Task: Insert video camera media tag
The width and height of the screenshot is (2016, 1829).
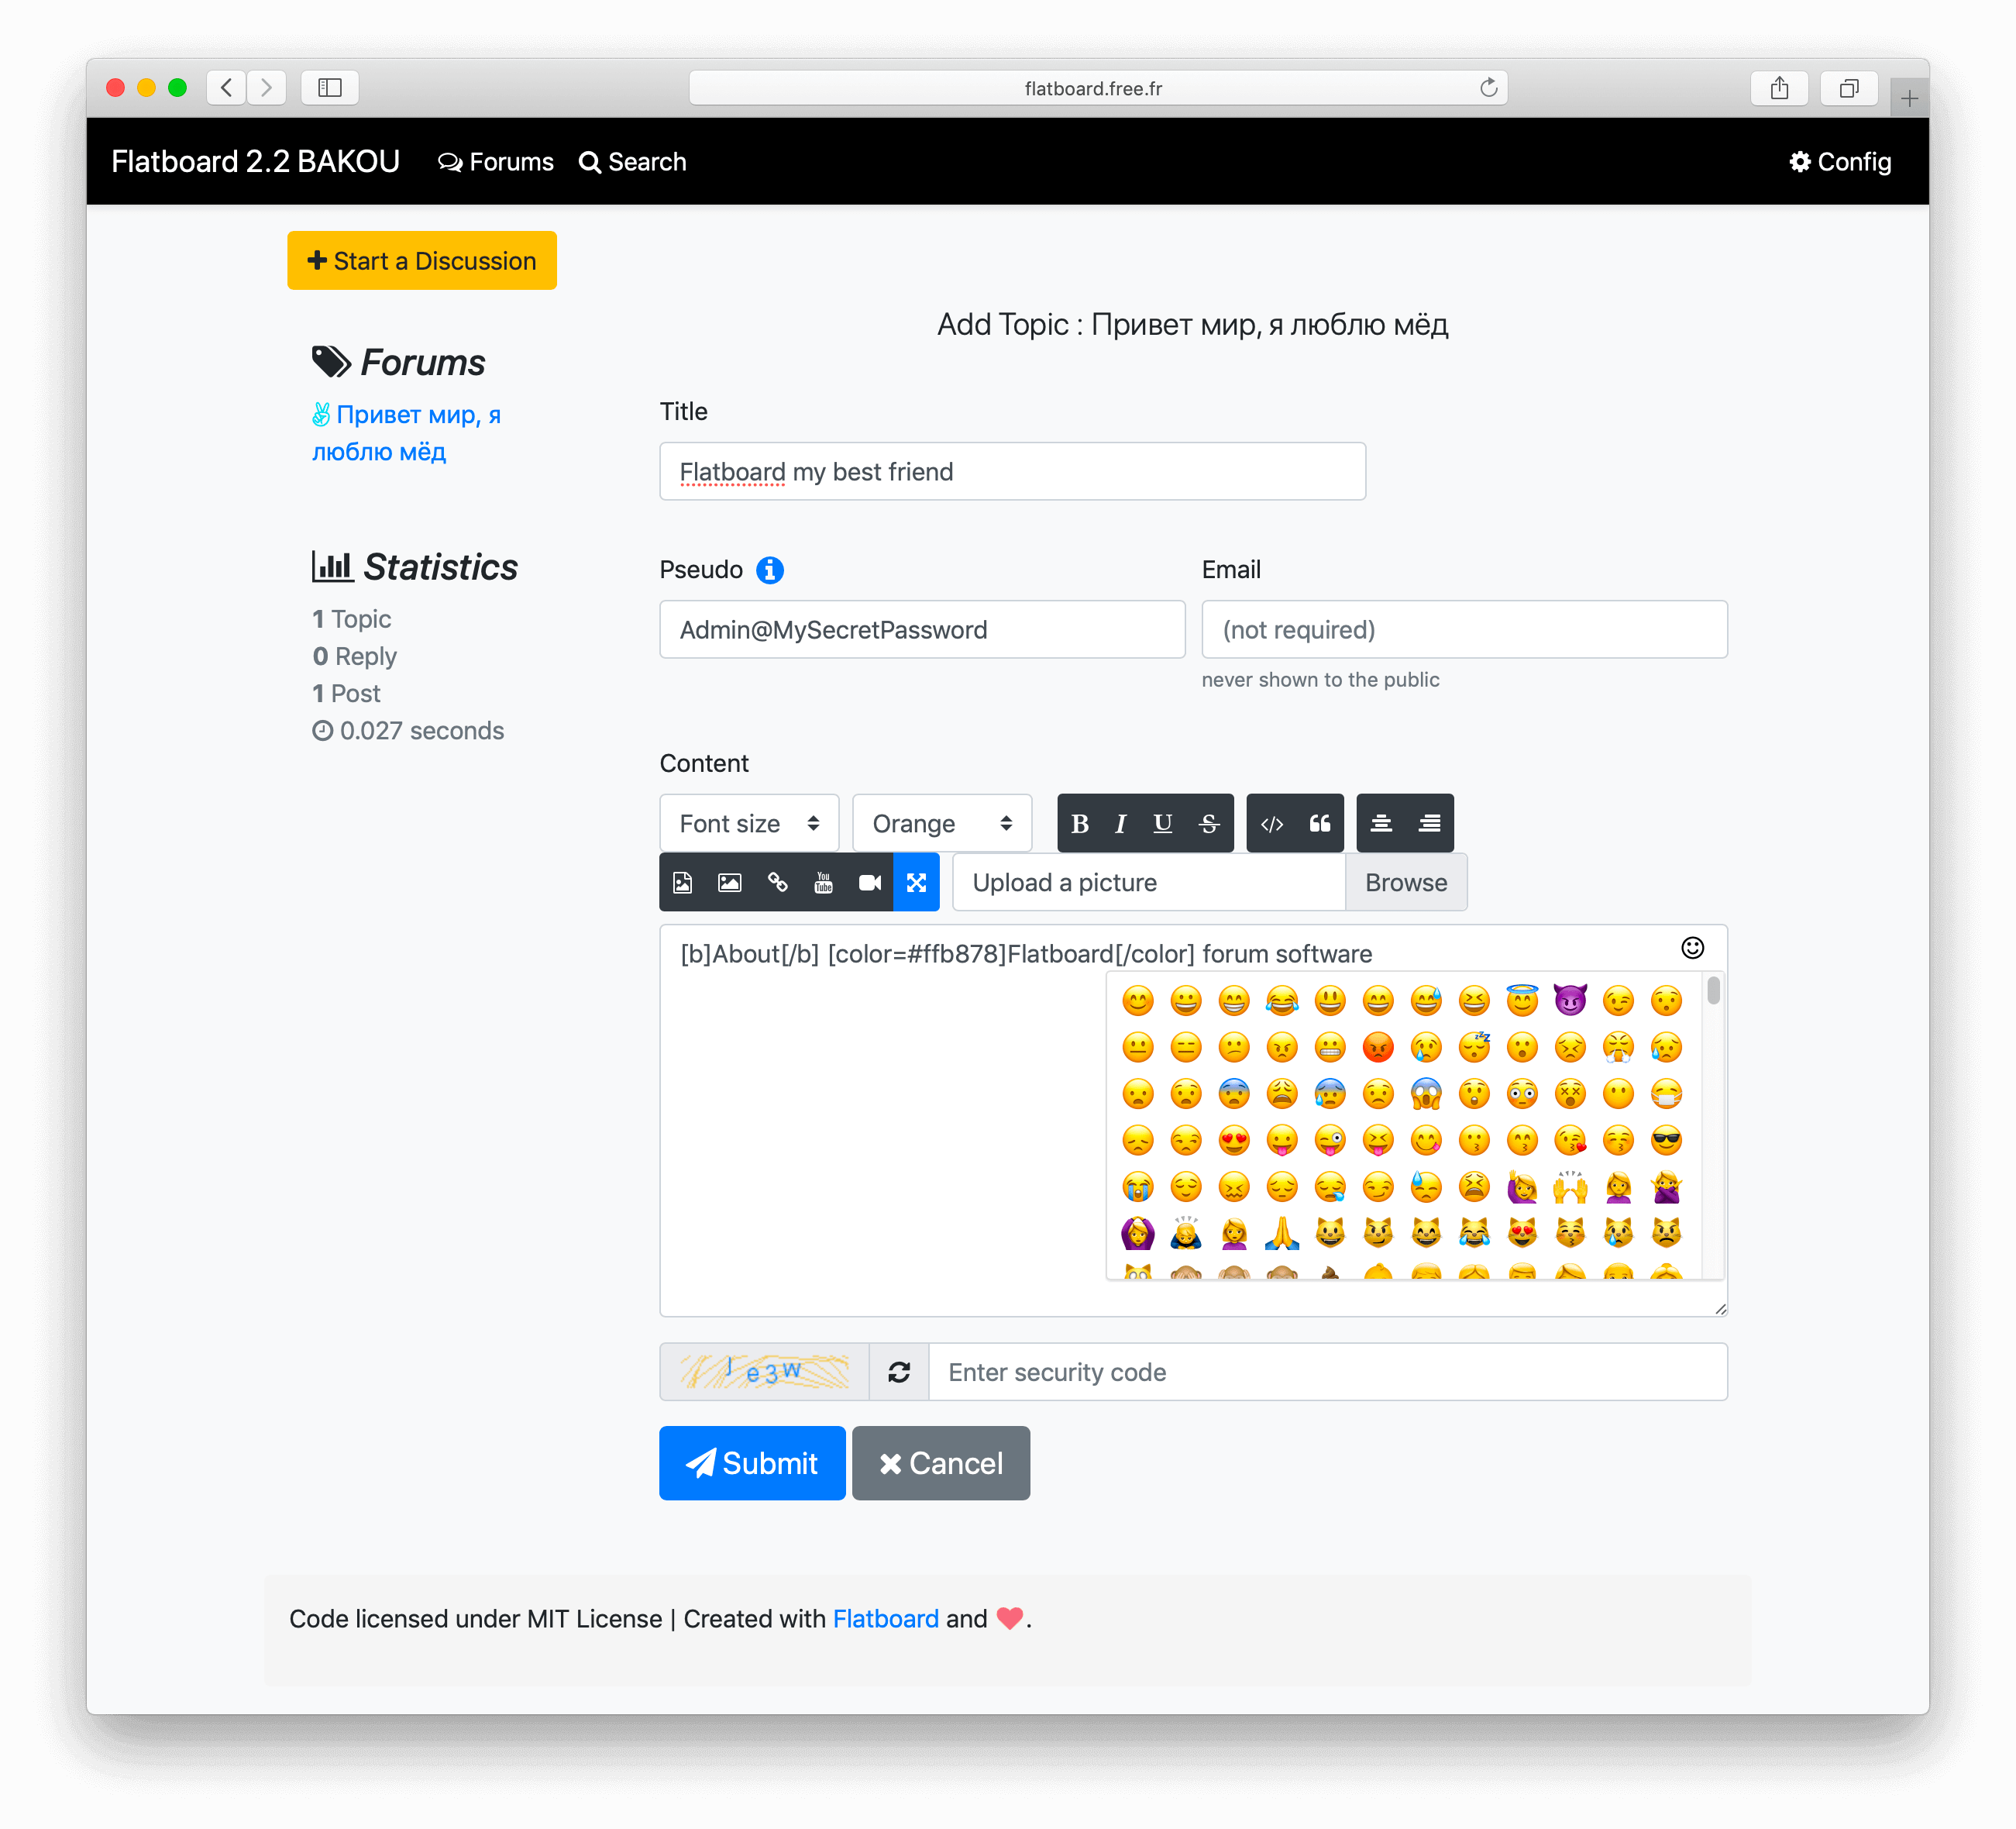Action: 869,882
